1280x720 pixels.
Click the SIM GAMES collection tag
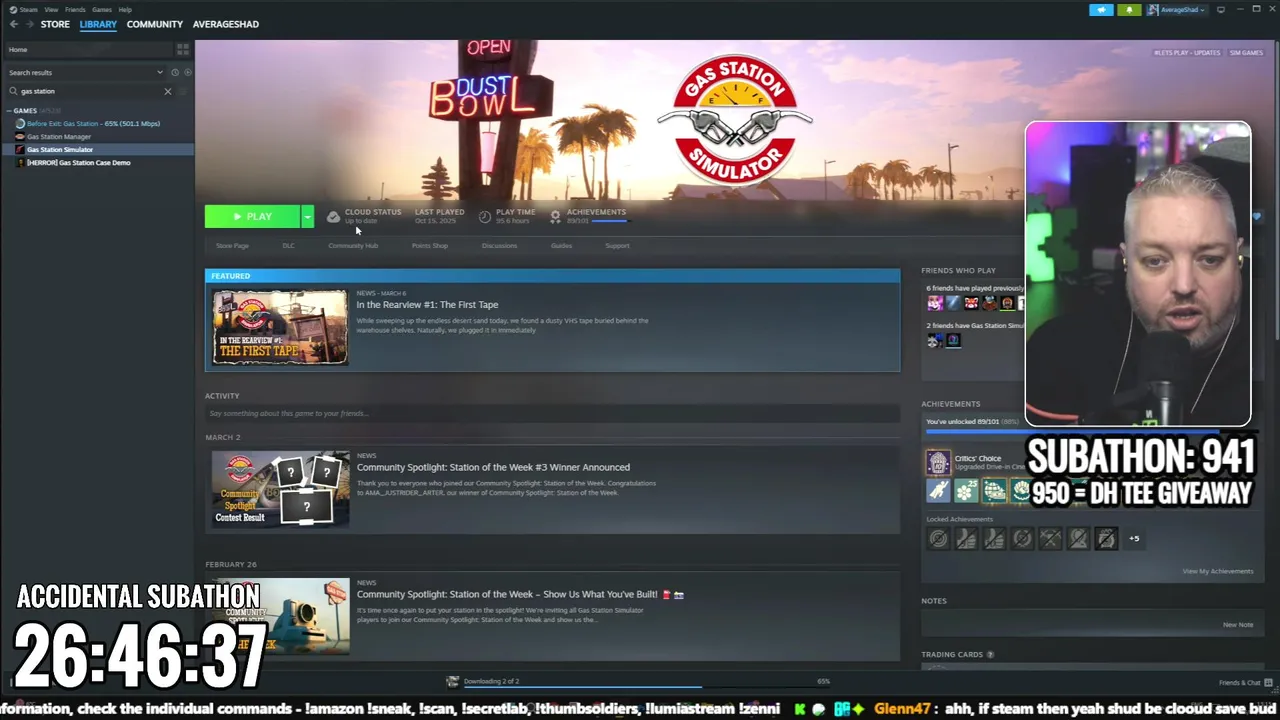pos(1246,52)
